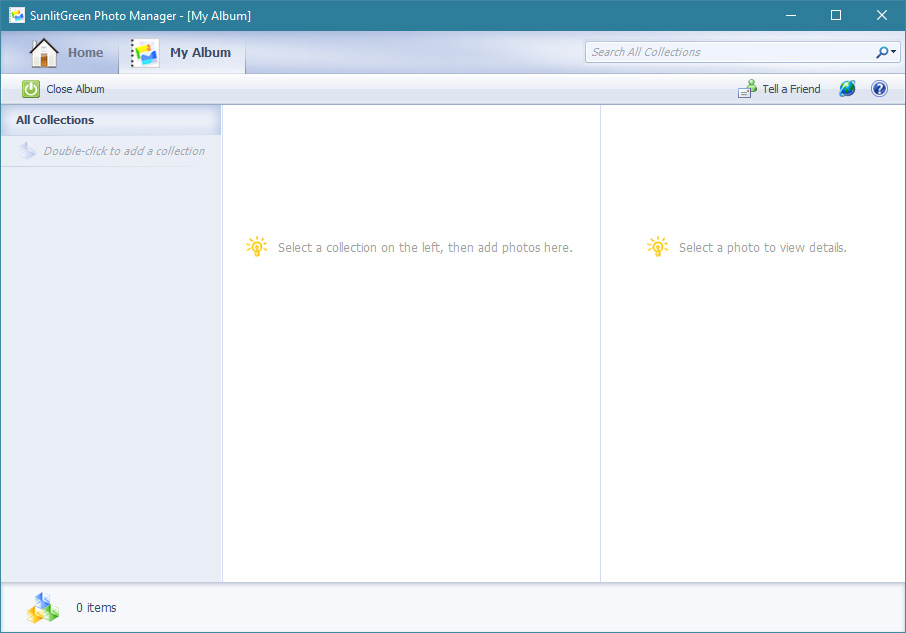906x633 pixels.
Task: Click the 'Select a photo to view details' text
Action: point(762,247)
